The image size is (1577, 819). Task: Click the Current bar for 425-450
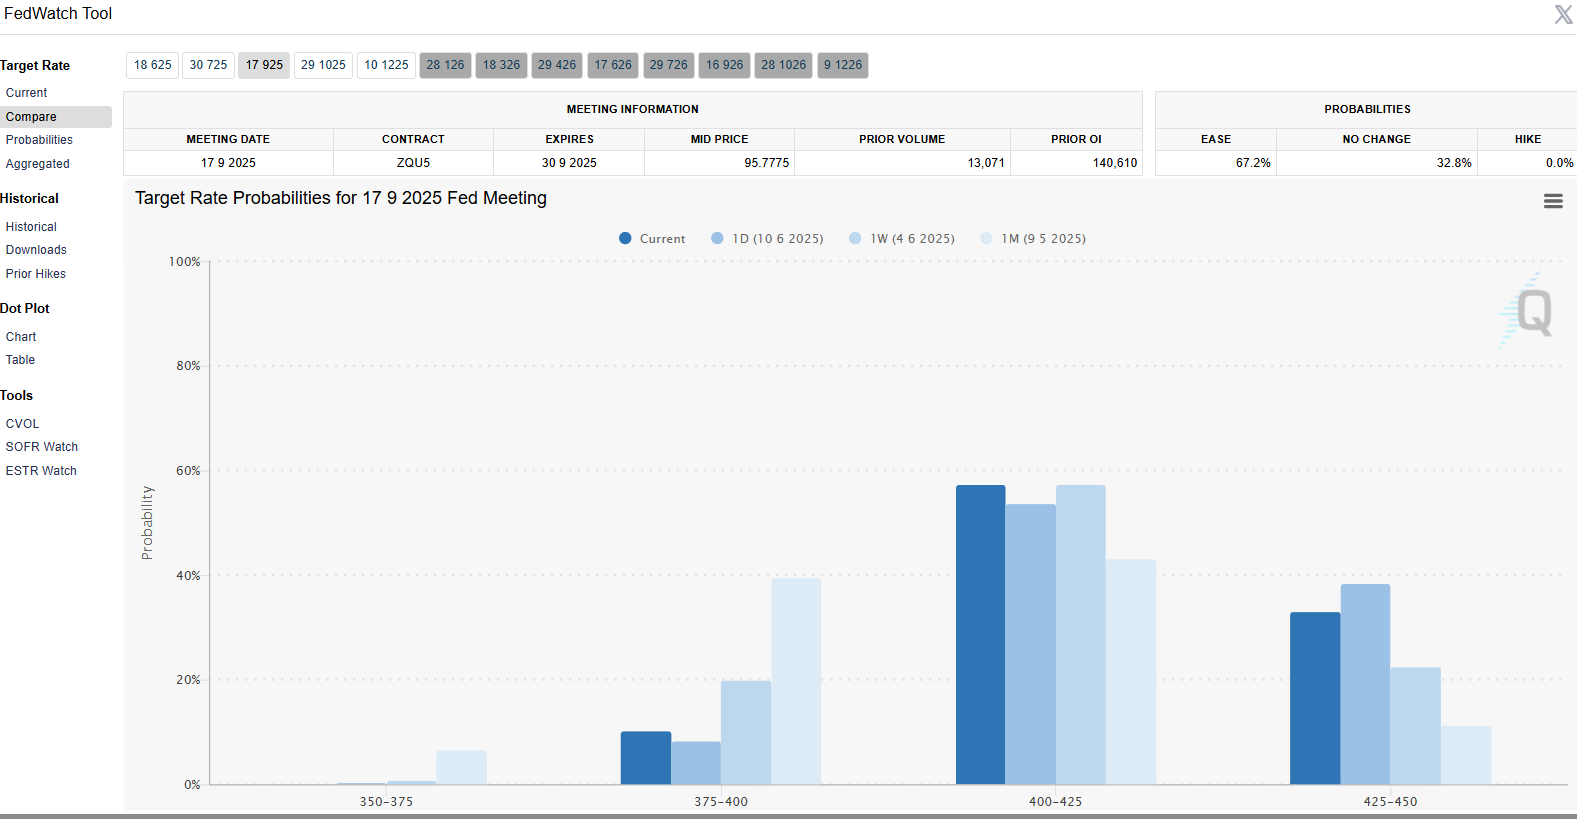pyautogui.click(x=1315, y=698)
